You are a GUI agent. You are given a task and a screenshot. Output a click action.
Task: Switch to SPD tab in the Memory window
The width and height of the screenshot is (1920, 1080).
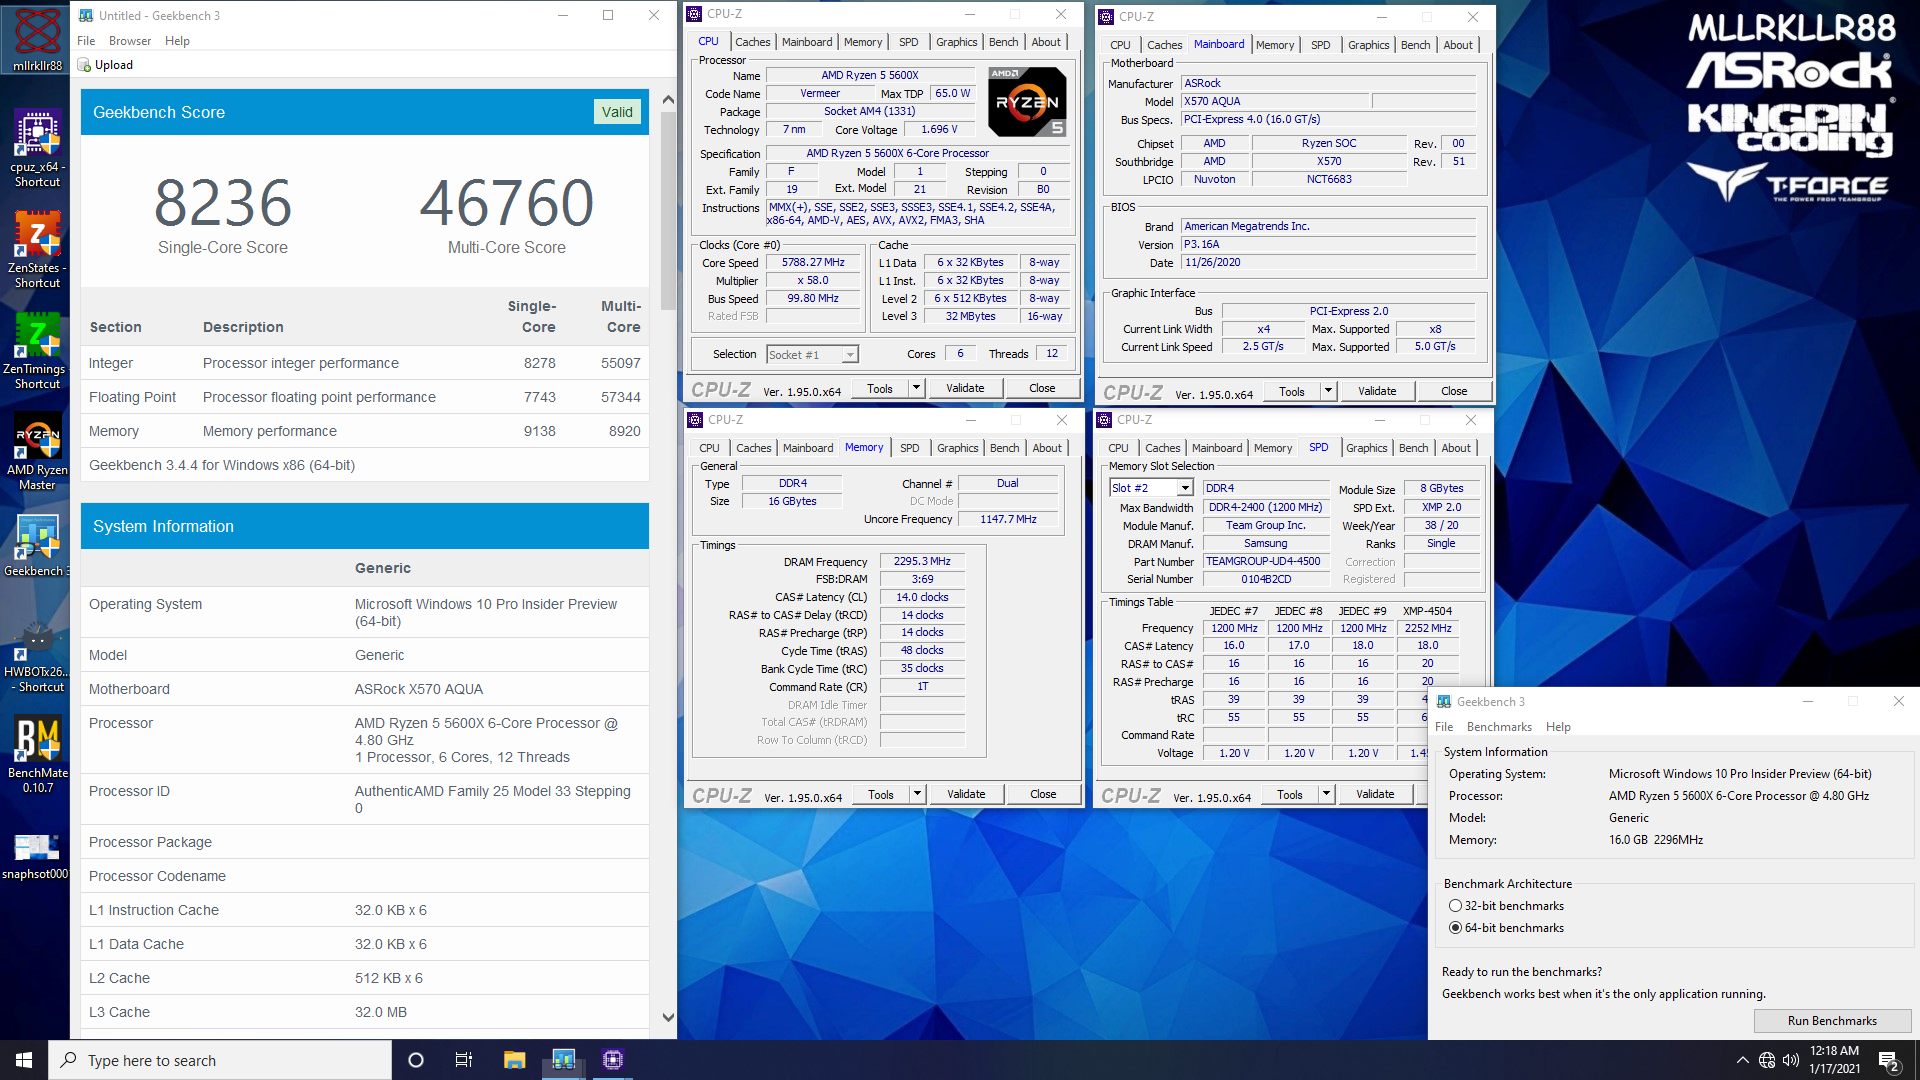point(909,448)
